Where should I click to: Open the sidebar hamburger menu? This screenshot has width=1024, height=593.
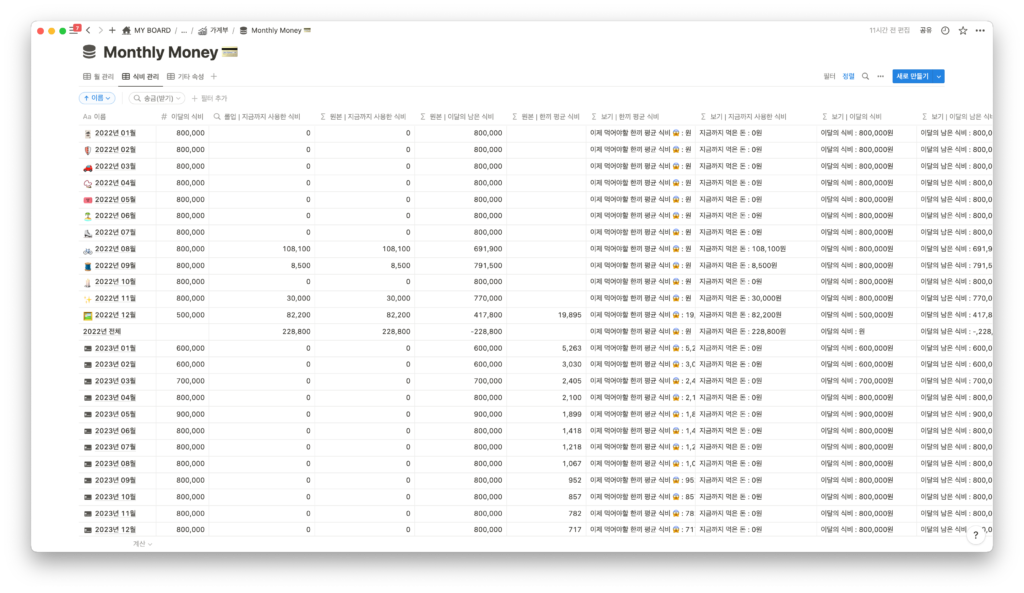(x=75, y=31)
